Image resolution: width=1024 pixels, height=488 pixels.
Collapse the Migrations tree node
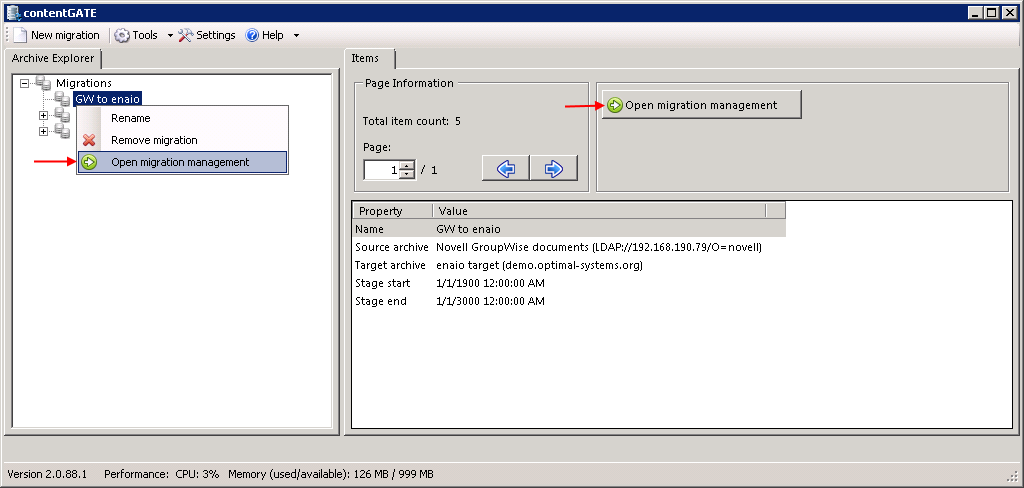point(25,83)
